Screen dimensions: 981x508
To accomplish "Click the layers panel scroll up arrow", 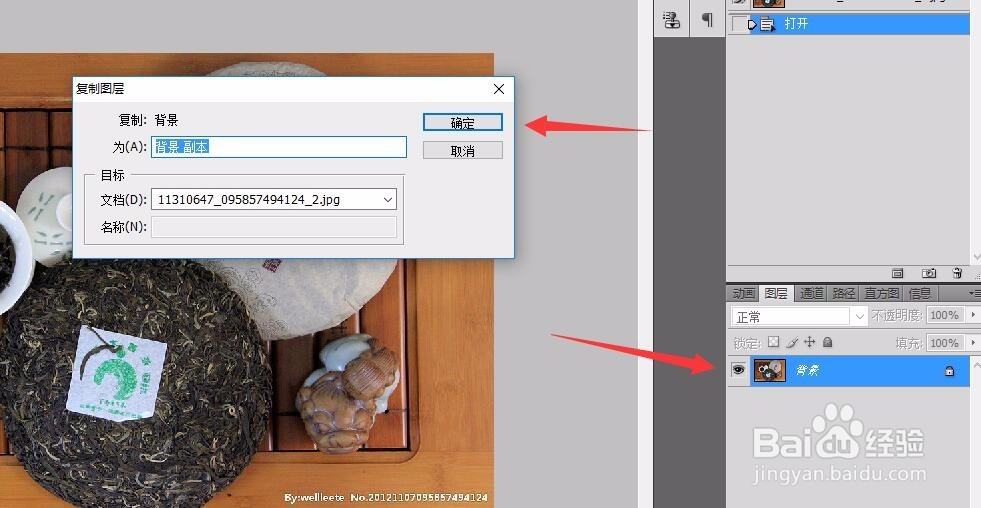I will pyautogui.click(x=976, y=363).
